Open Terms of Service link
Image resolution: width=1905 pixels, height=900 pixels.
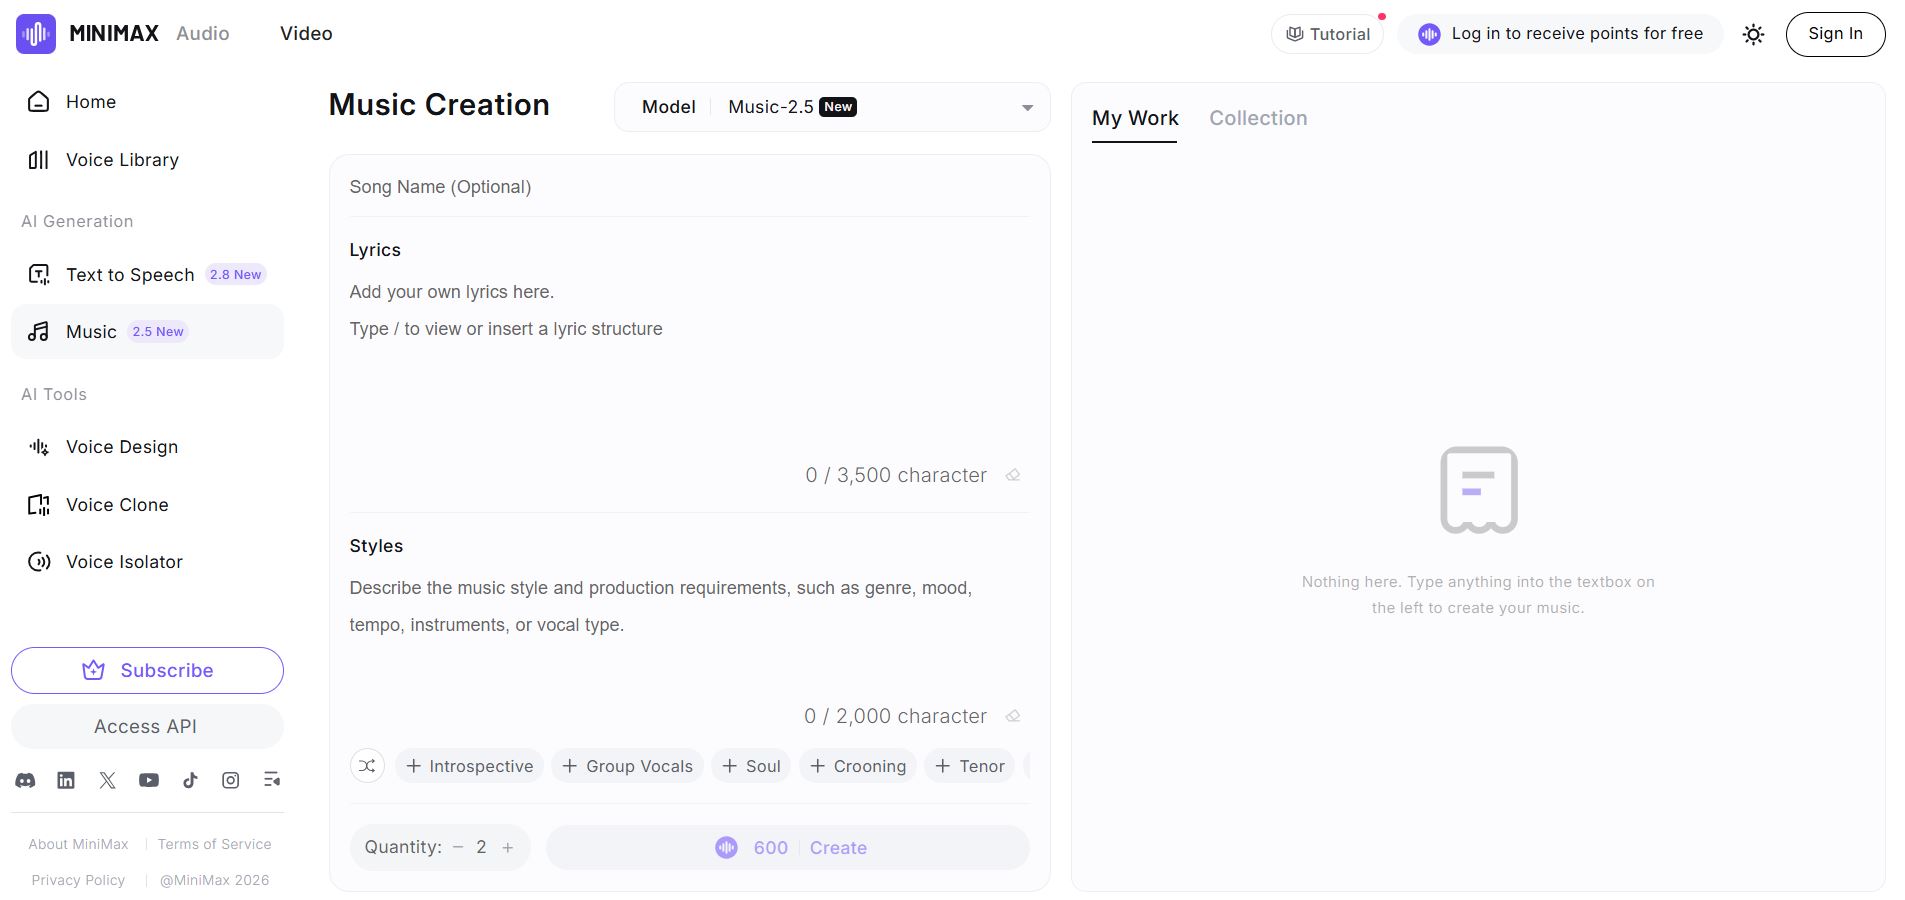point(214,844)
